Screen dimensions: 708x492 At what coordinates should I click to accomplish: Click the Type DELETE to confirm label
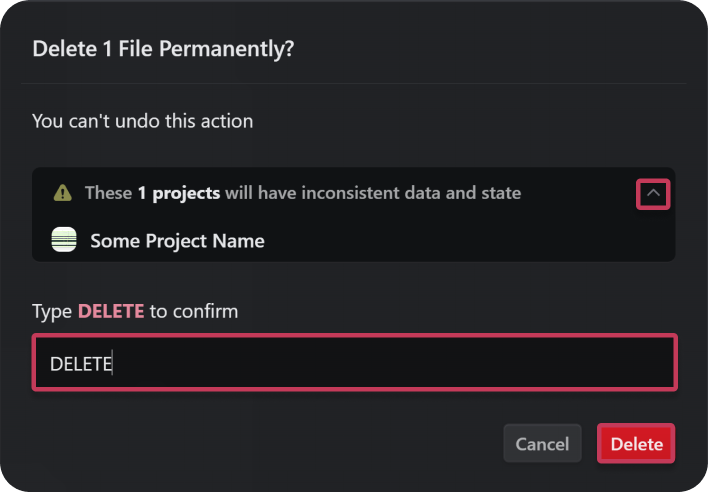pos(135,311)
